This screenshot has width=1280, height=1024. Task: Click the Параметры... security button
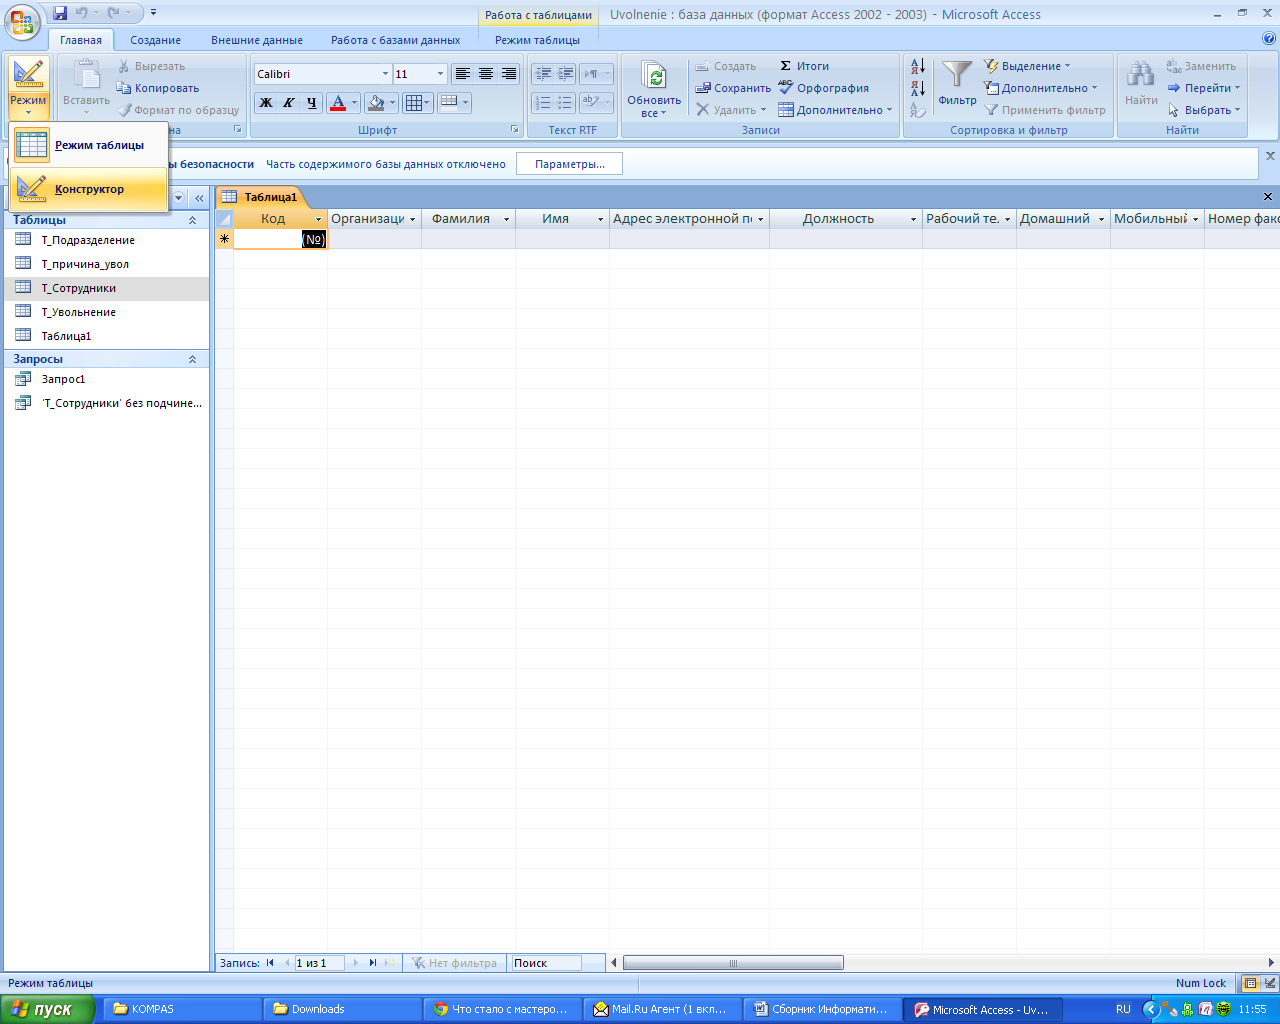[x=569, y=164]
